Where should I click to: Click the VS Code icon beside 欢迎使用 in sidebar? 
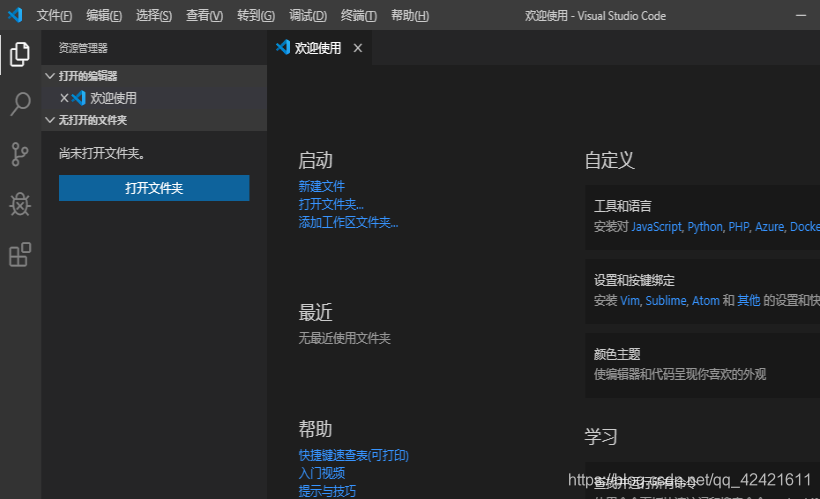click(x=78, y=98)
